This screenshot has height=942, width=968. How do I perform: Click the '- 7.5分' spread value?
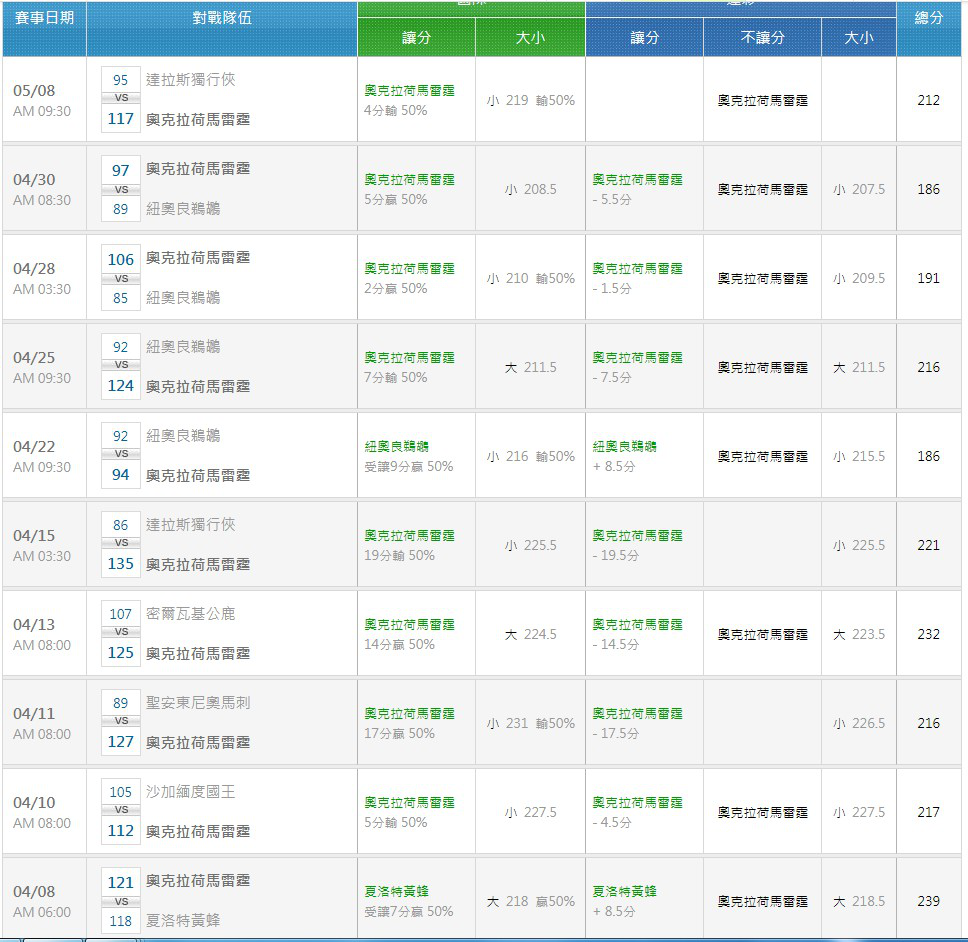612,377
